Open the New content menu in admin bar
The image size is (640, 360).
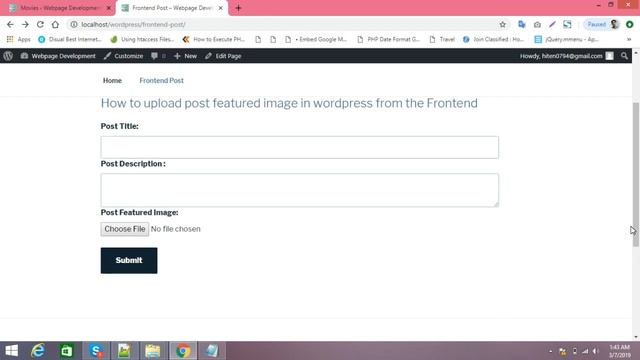pos(185,56)
